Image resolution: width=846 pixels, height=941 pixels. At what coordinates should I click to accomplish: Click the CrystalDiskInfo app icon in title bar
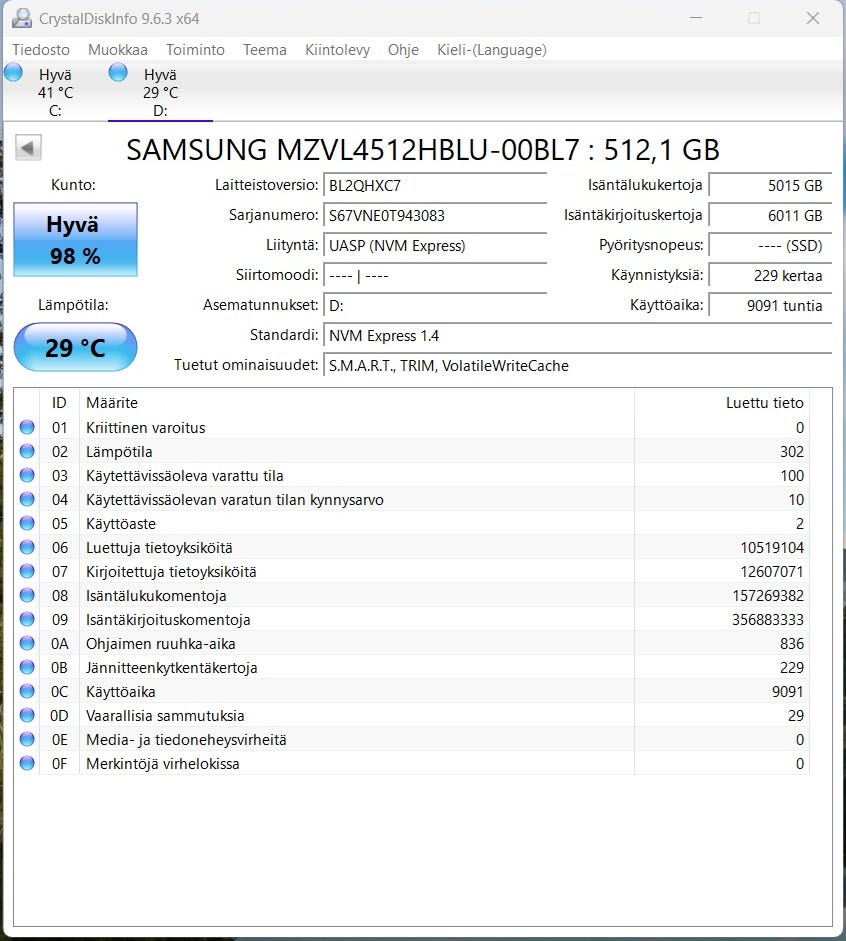click(22, 18)
